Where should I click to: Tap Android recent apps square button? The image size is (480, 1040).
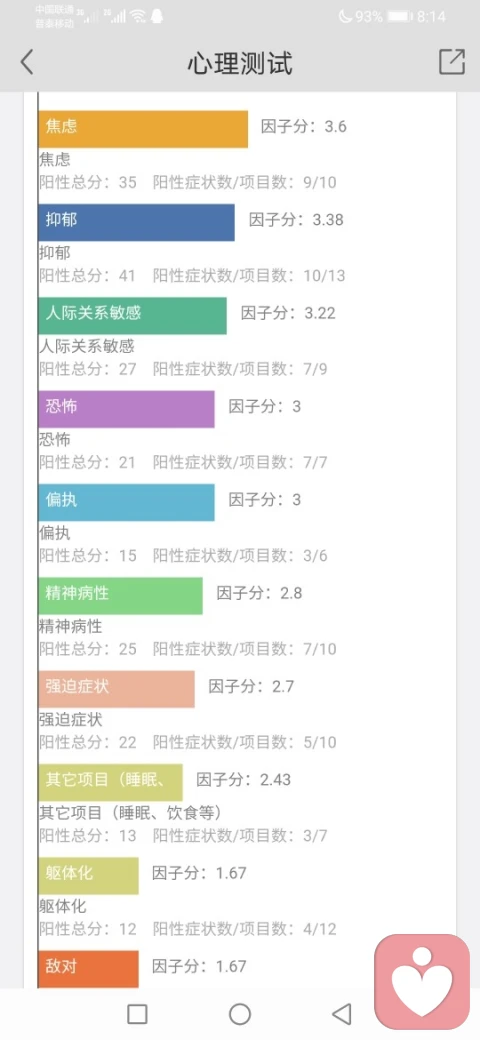point(137,1013)
